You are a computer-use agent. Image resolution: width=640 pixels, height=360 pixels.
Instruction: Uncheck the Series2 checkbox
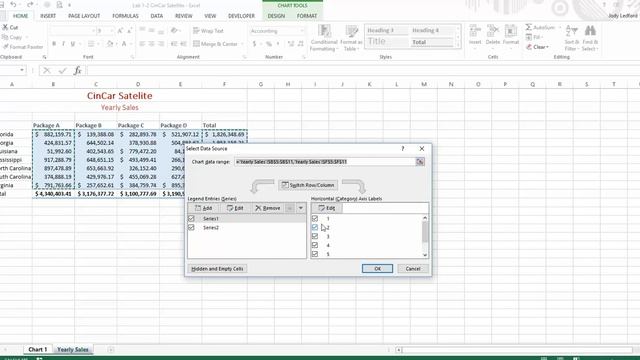coord(191,228)
